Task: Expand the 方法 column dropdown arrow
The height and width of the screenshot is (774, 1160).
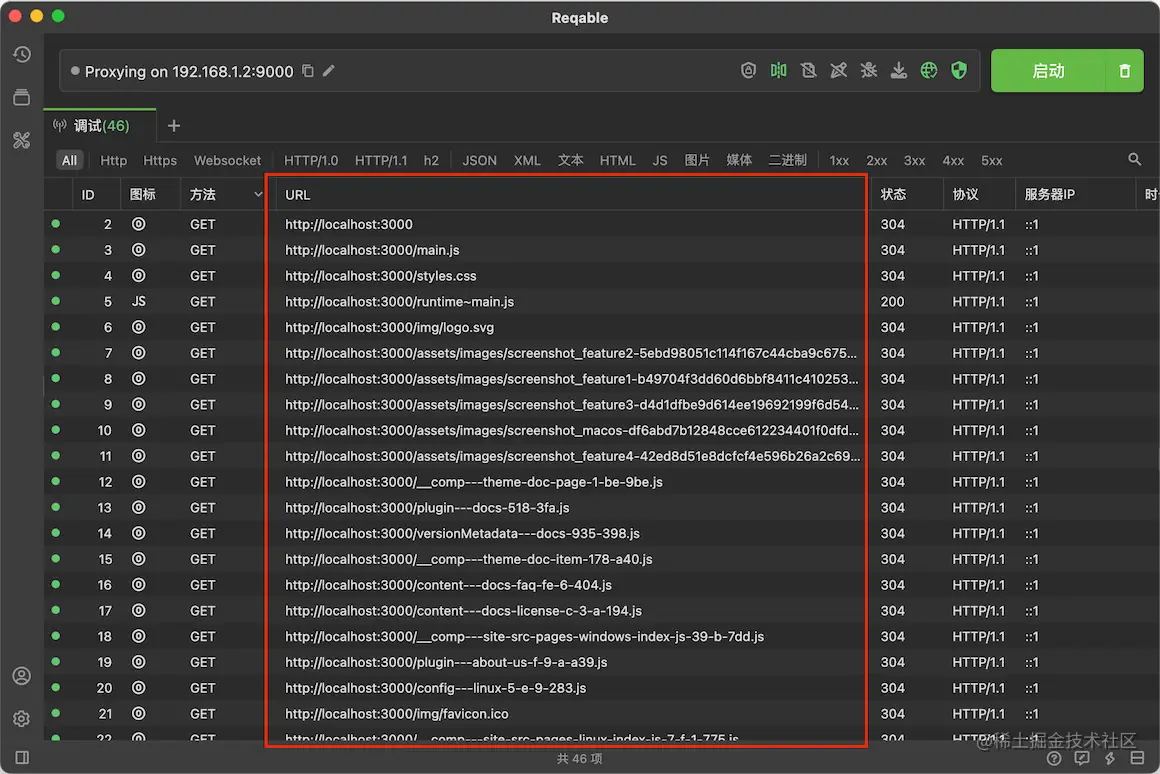Action: tap(257, 195)
